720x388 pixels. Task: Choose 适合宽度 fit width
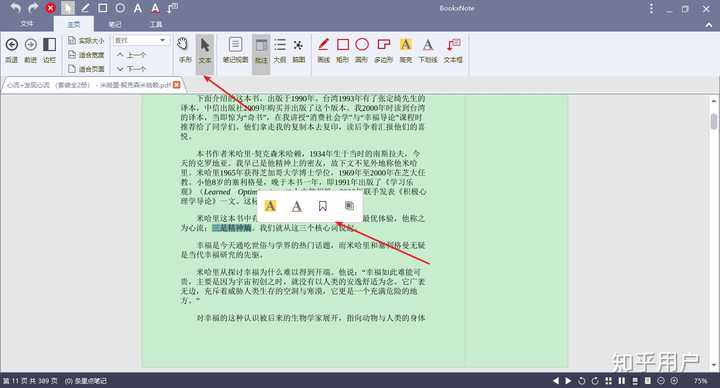tap(86, 55)
